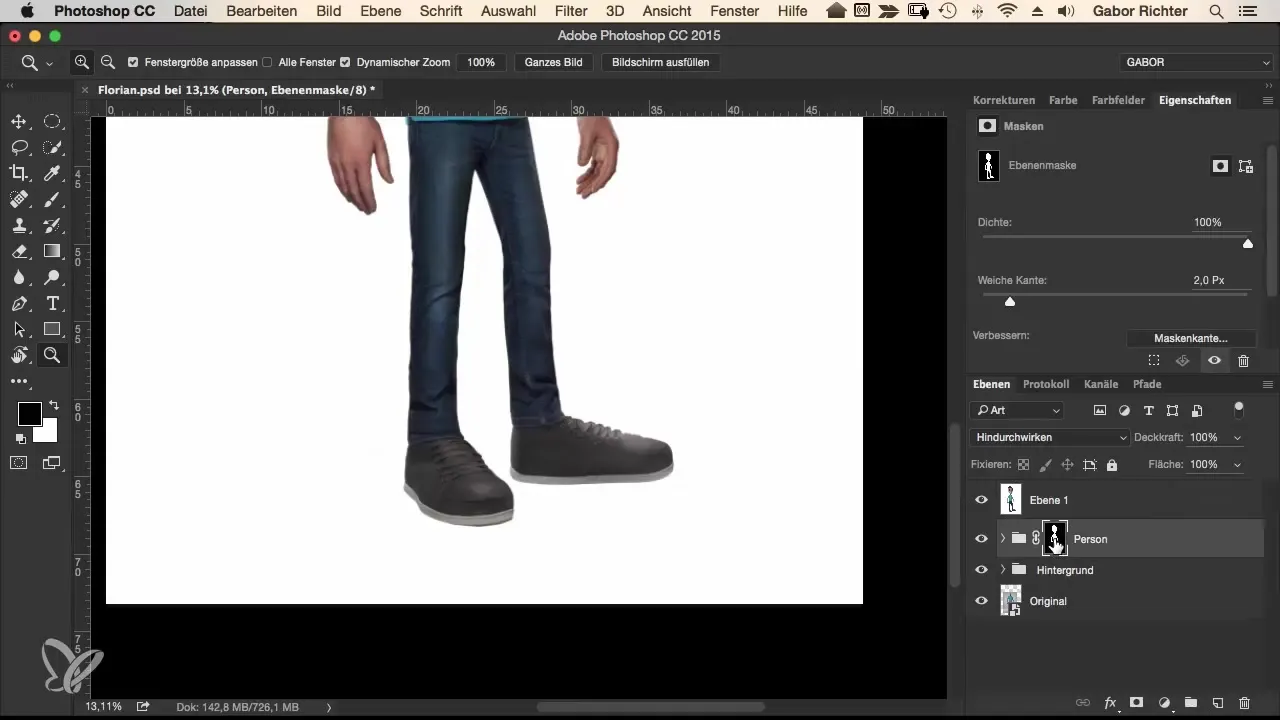Select the Move tool

(x=19, y=122)
